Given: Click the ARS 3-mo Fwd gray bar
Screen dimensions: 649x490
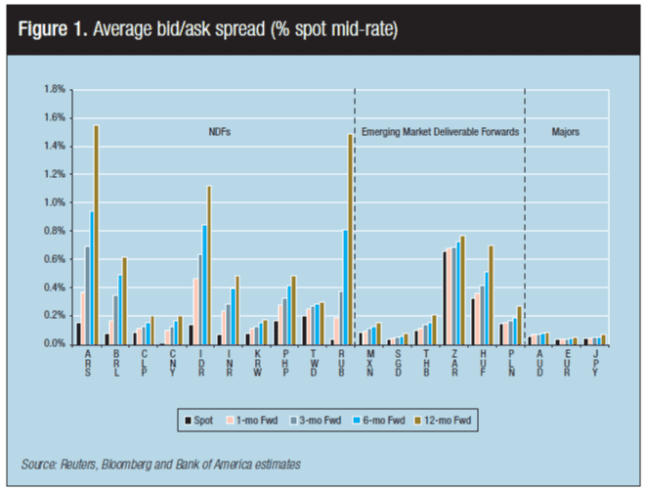Looking at the screenshot, I should pos(87,295).
